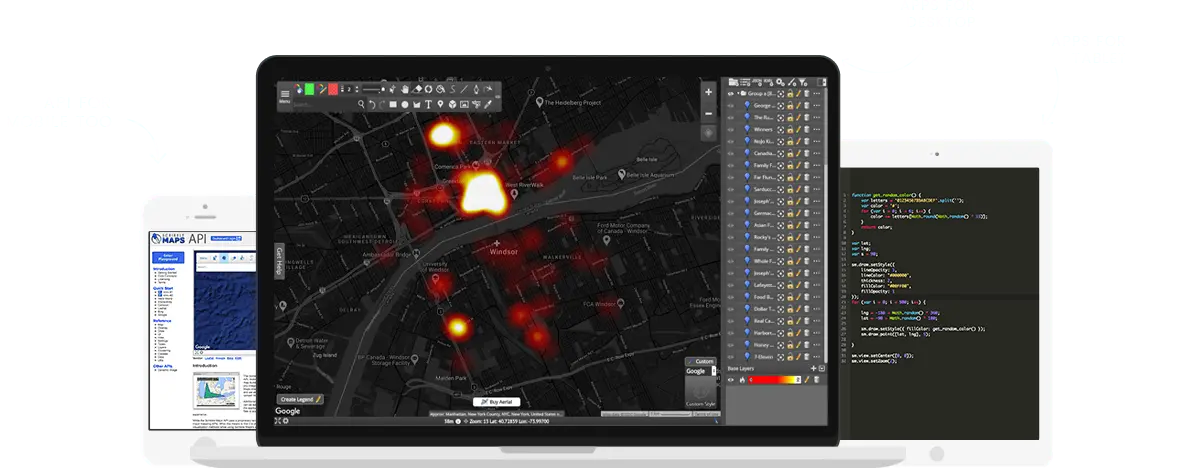
Task: Click the Get Help side tab
Action: 279,261
